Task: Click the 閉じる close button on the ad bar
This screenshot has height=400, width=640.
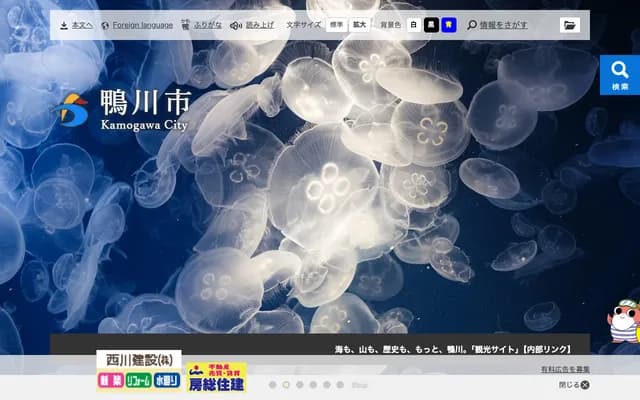Action: 574,385
